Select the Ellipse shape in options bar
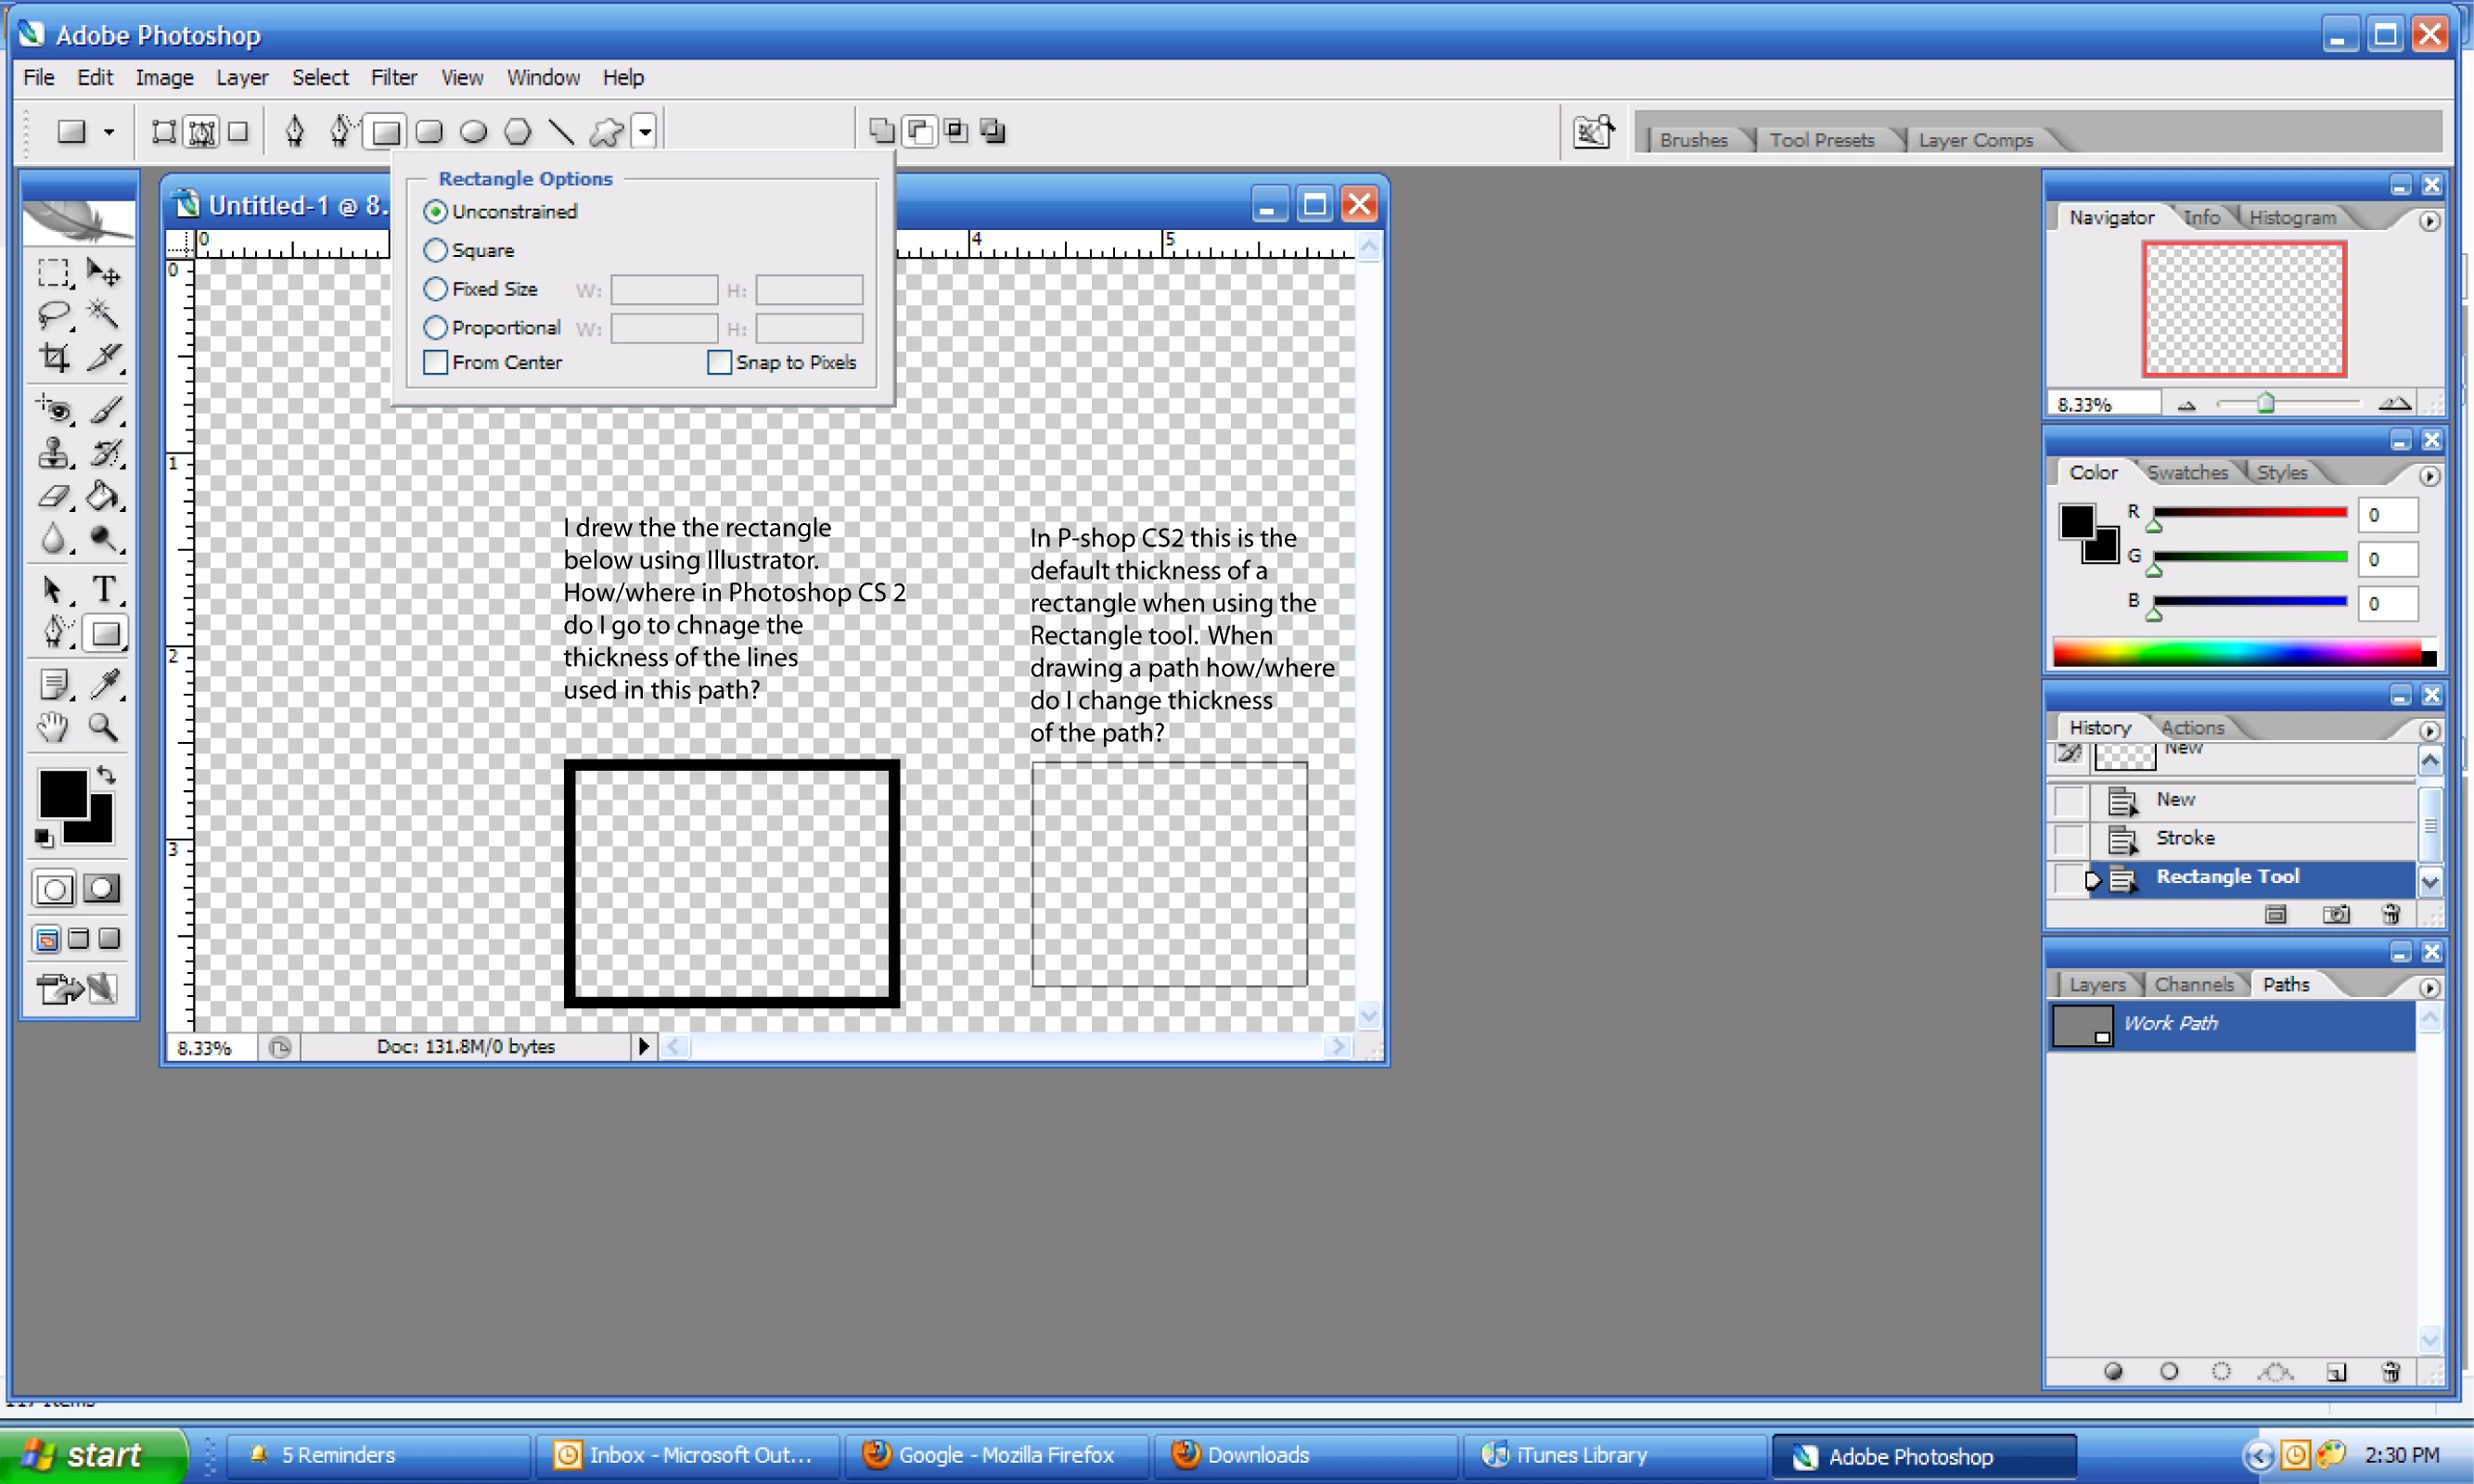This screenshot has width=2474, height=1484. (x=474, y=131)
